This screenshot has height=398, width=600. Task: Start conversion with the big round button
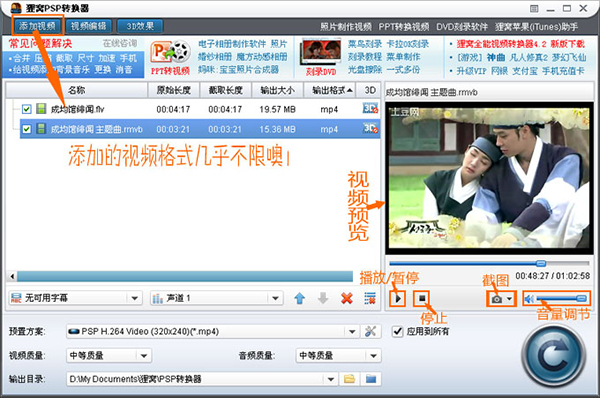pos(554,357)
